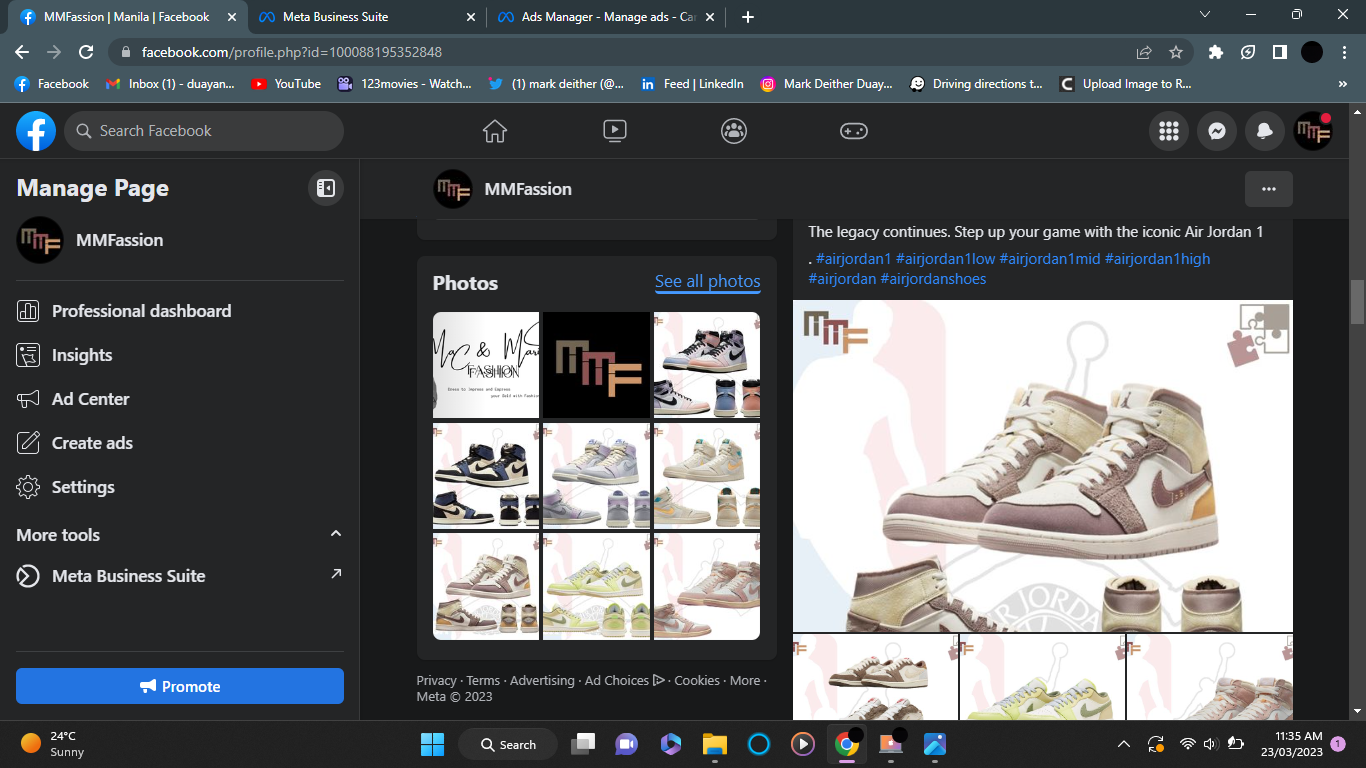Viewport: 1366px width, 768px height.
Task: Click the #airjordan1high hashtag
Action: click(x=1157, y=259)
